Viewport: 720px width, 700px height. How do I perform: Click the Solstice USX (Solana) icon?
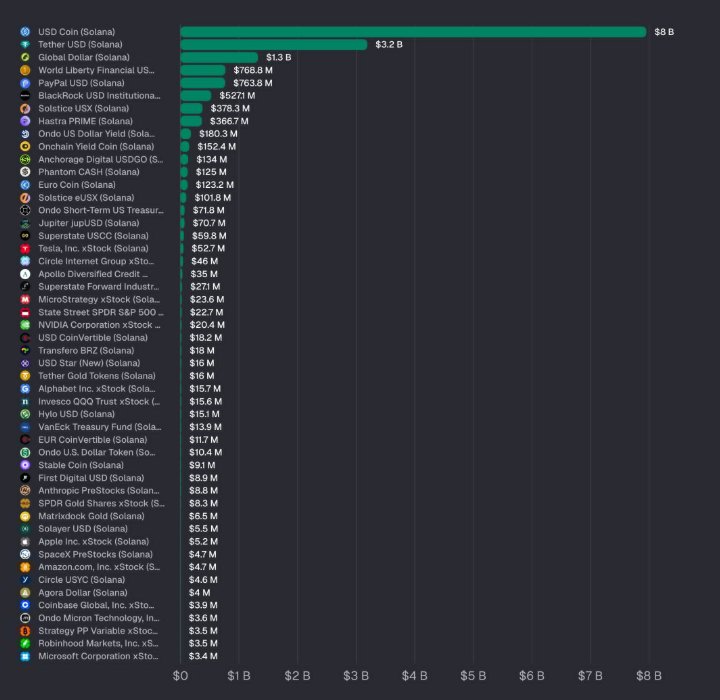pyautogui.click(x=25, y=108)
